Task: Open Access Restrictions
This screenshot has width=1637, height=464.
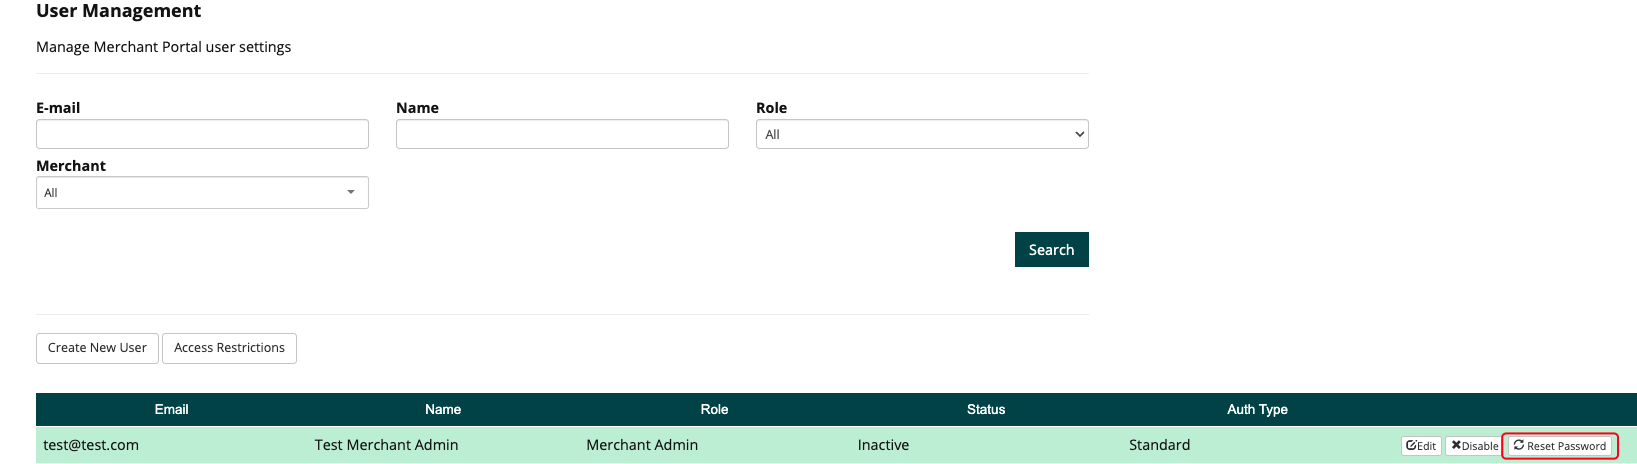Action: 229,348
